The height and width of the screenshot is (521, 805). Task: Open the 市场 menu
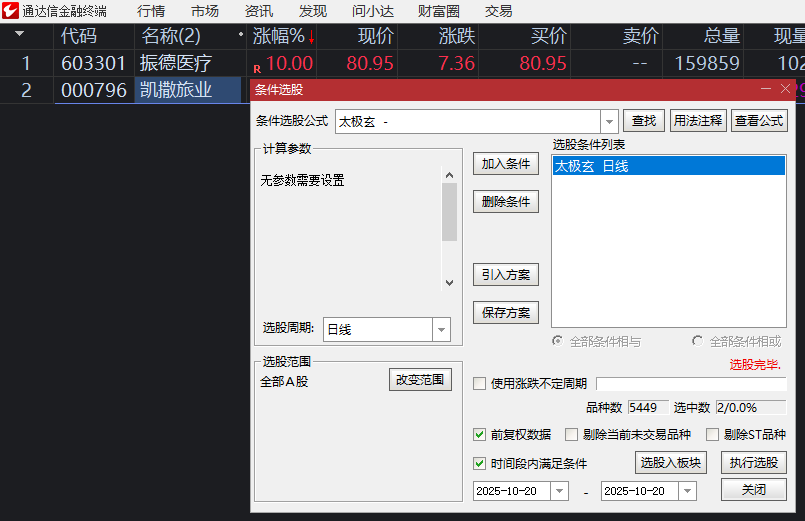click(205, 11)
